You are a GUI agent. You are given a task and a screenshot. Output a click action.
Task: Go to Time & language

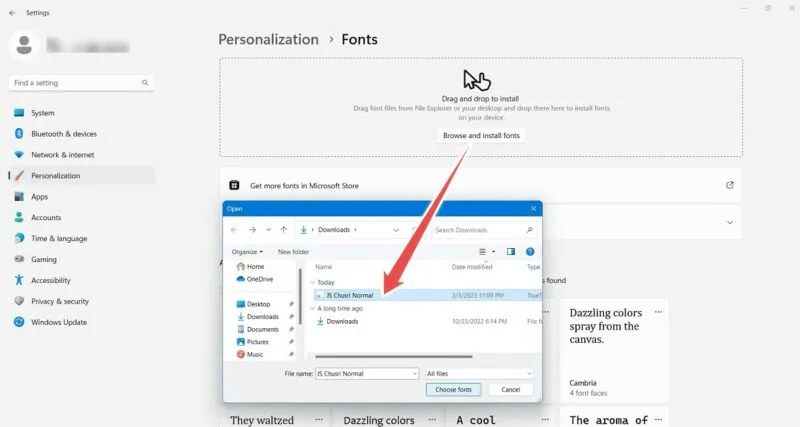(82, 238)
